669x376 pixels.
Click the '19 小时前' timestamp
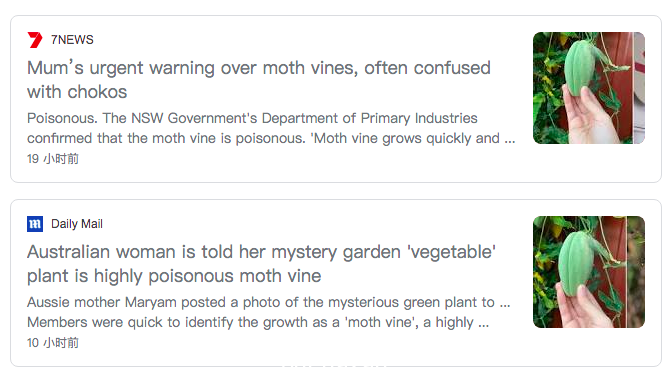coord(53,159)
